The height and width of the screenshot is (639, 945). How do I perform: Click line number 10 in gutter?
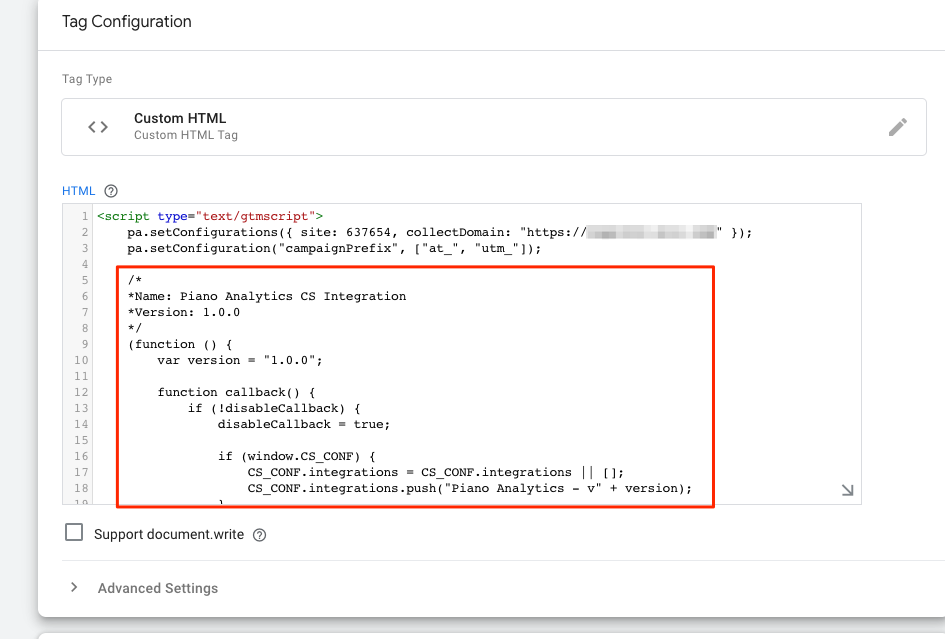click(81, 360)
